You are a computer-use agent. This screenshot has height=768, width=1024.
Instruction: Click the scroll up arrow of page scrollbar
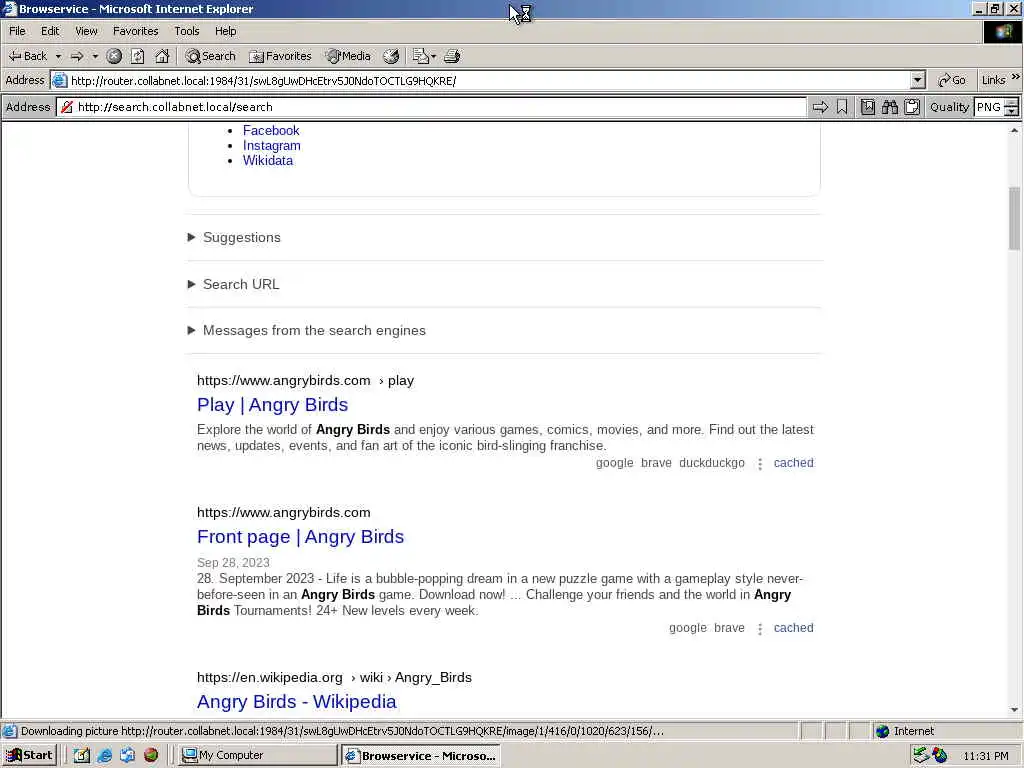tap(1014, 131)
